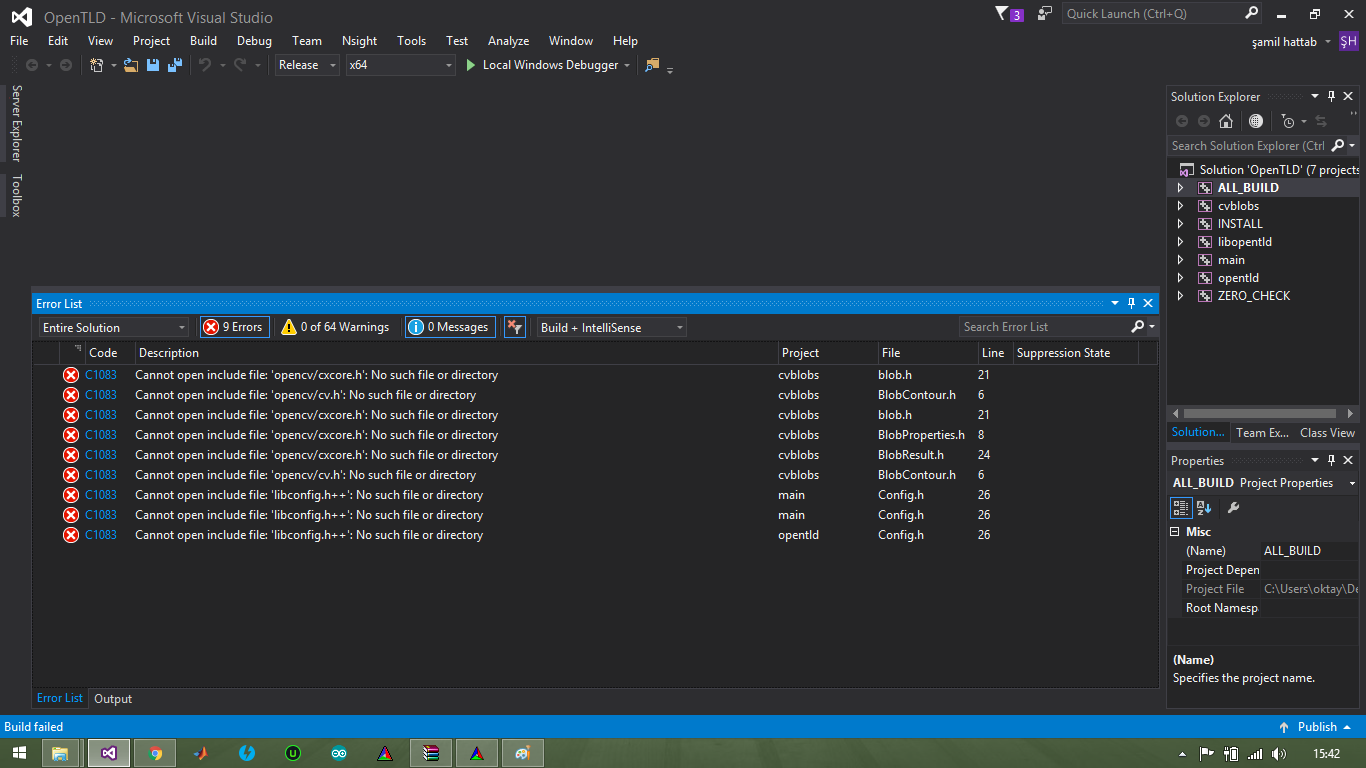1366x768 pixels.
Task: Click the Navigate Backward toolbar icon
Action: point(32,65)
